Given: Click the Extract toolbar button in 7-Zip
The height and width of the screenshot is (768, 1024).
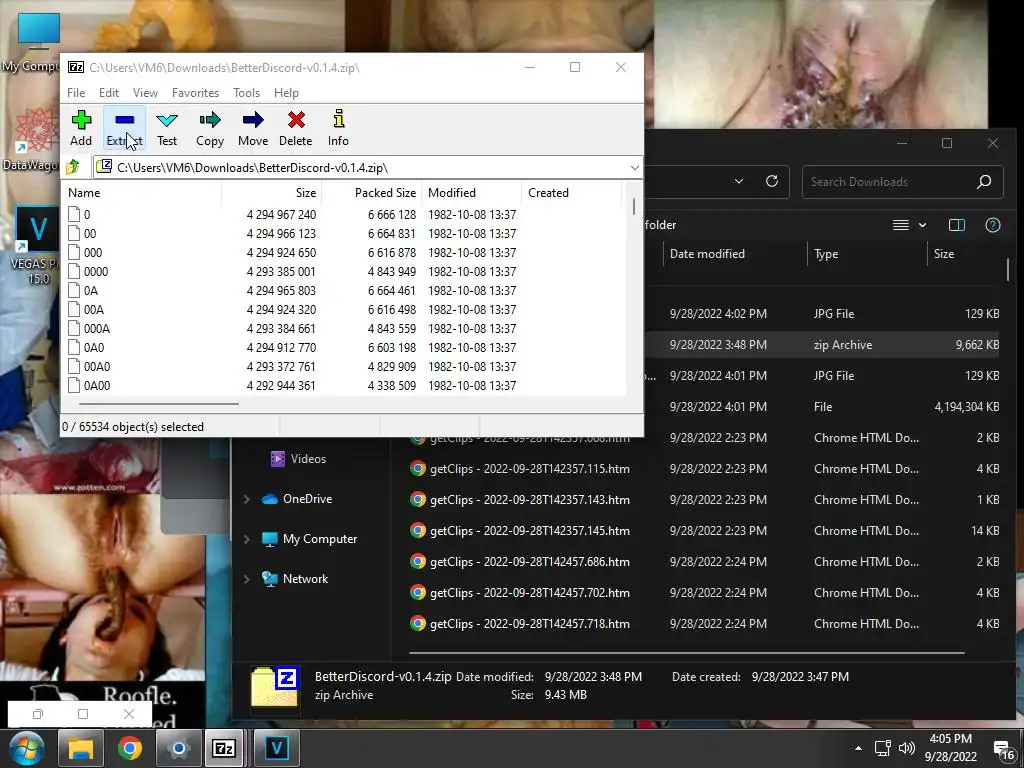Looking at the screenshot, I should 124,128.
